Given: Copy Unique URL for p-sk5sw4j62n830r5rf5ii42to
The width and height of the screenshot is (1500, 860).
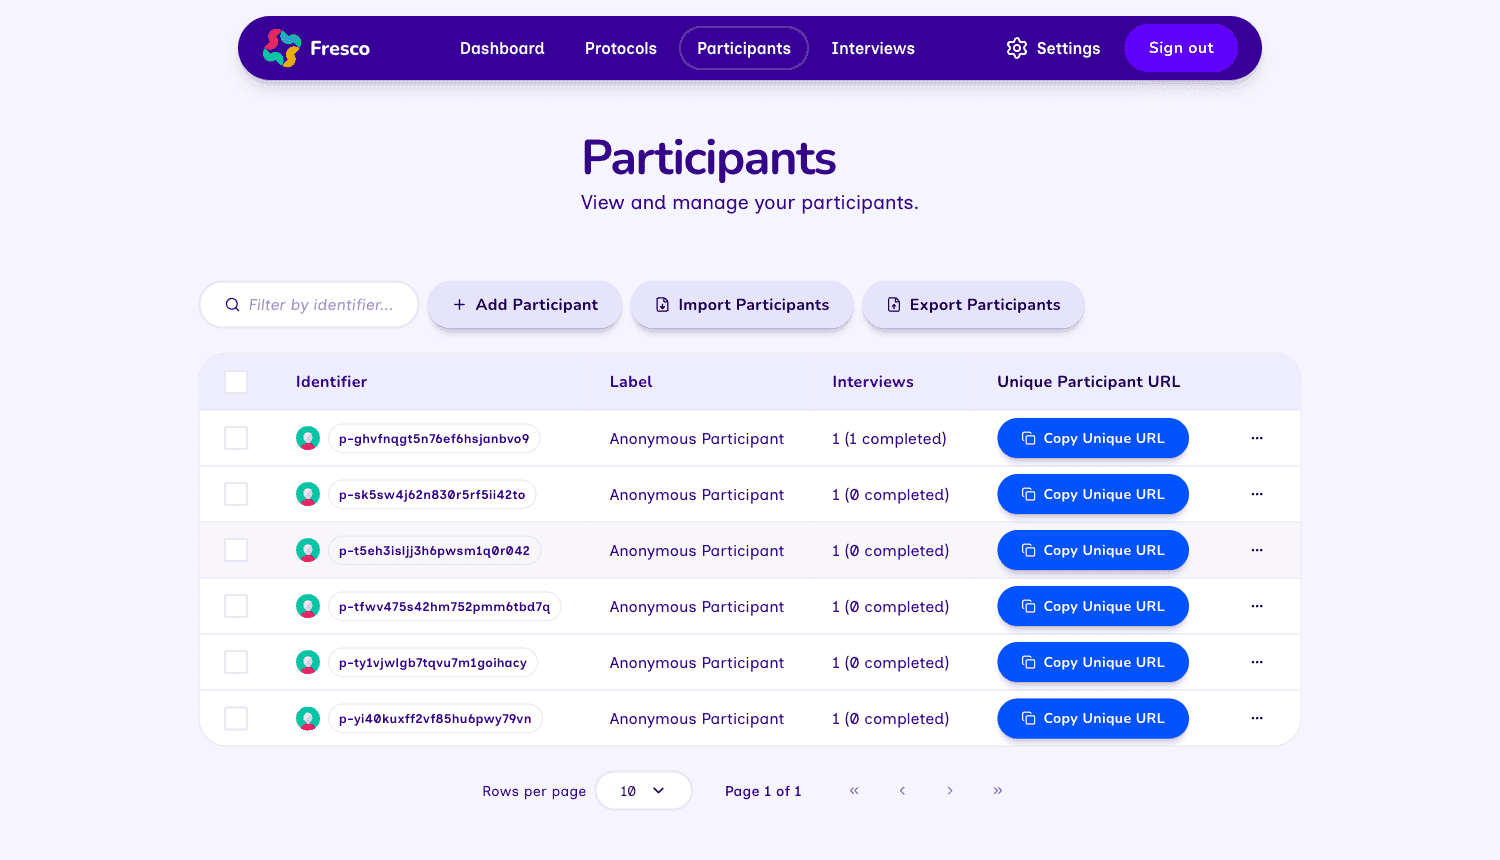Looking at the screenshot, I should tap(1093, 494).
